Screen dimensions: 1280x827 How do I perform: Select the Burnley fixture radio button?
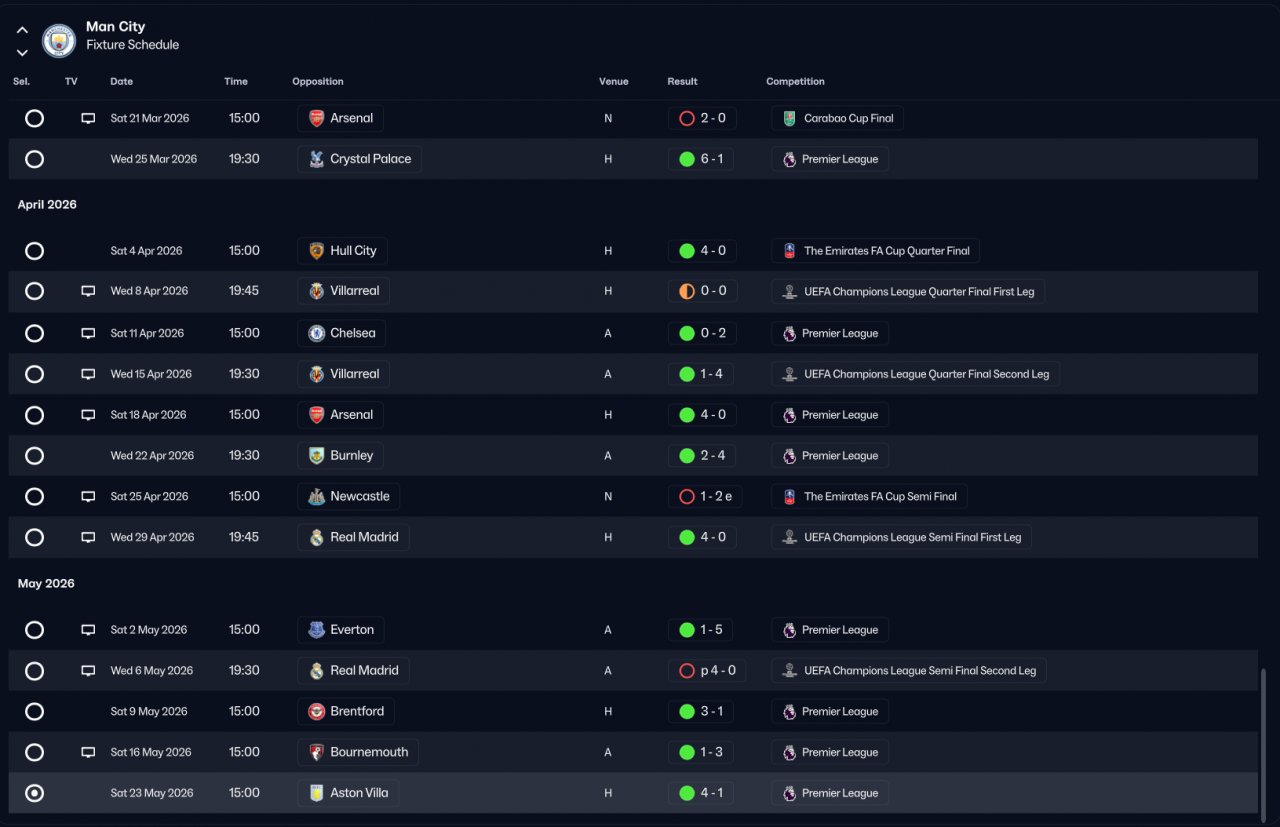click(x=34, y=456)
